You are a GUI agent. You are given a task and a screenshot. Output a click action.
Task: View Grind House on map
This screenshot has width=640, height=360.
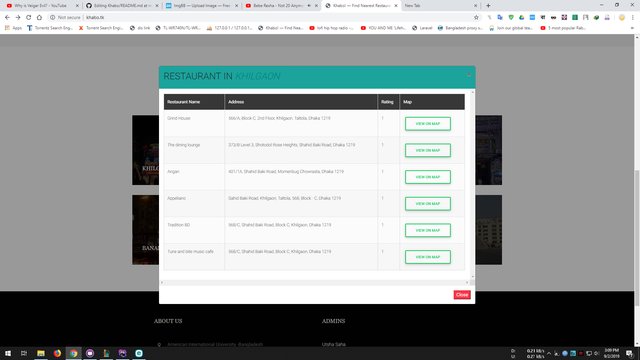(x=428, y=124)
